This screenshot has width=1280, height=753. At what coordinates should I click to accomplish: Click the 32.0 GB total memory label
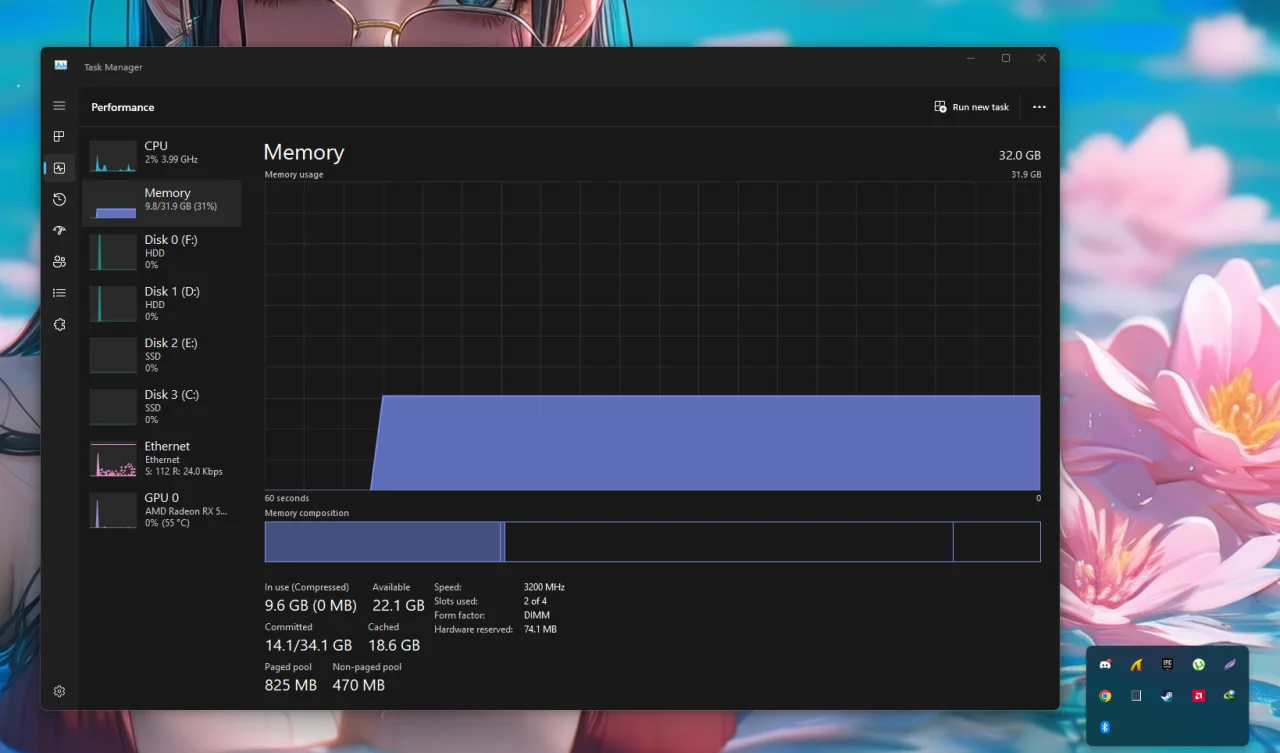[1019, 155]
